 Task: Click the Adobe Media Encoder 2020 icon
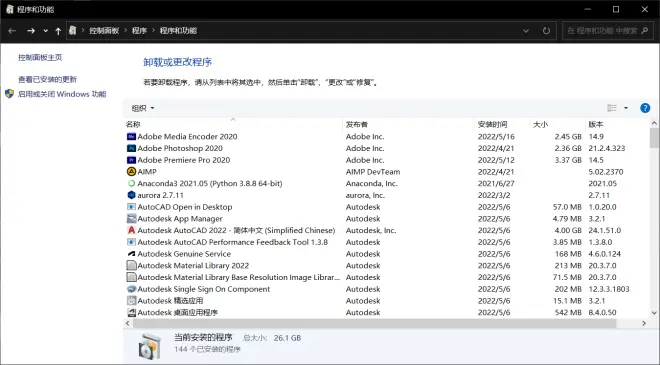(x=131, y=136)
